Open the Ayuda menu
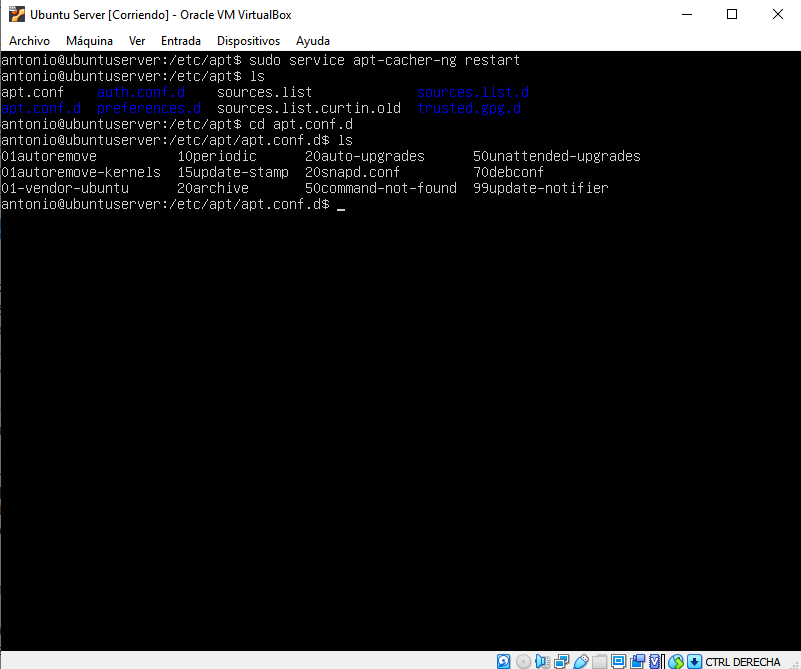 point(313,40)
